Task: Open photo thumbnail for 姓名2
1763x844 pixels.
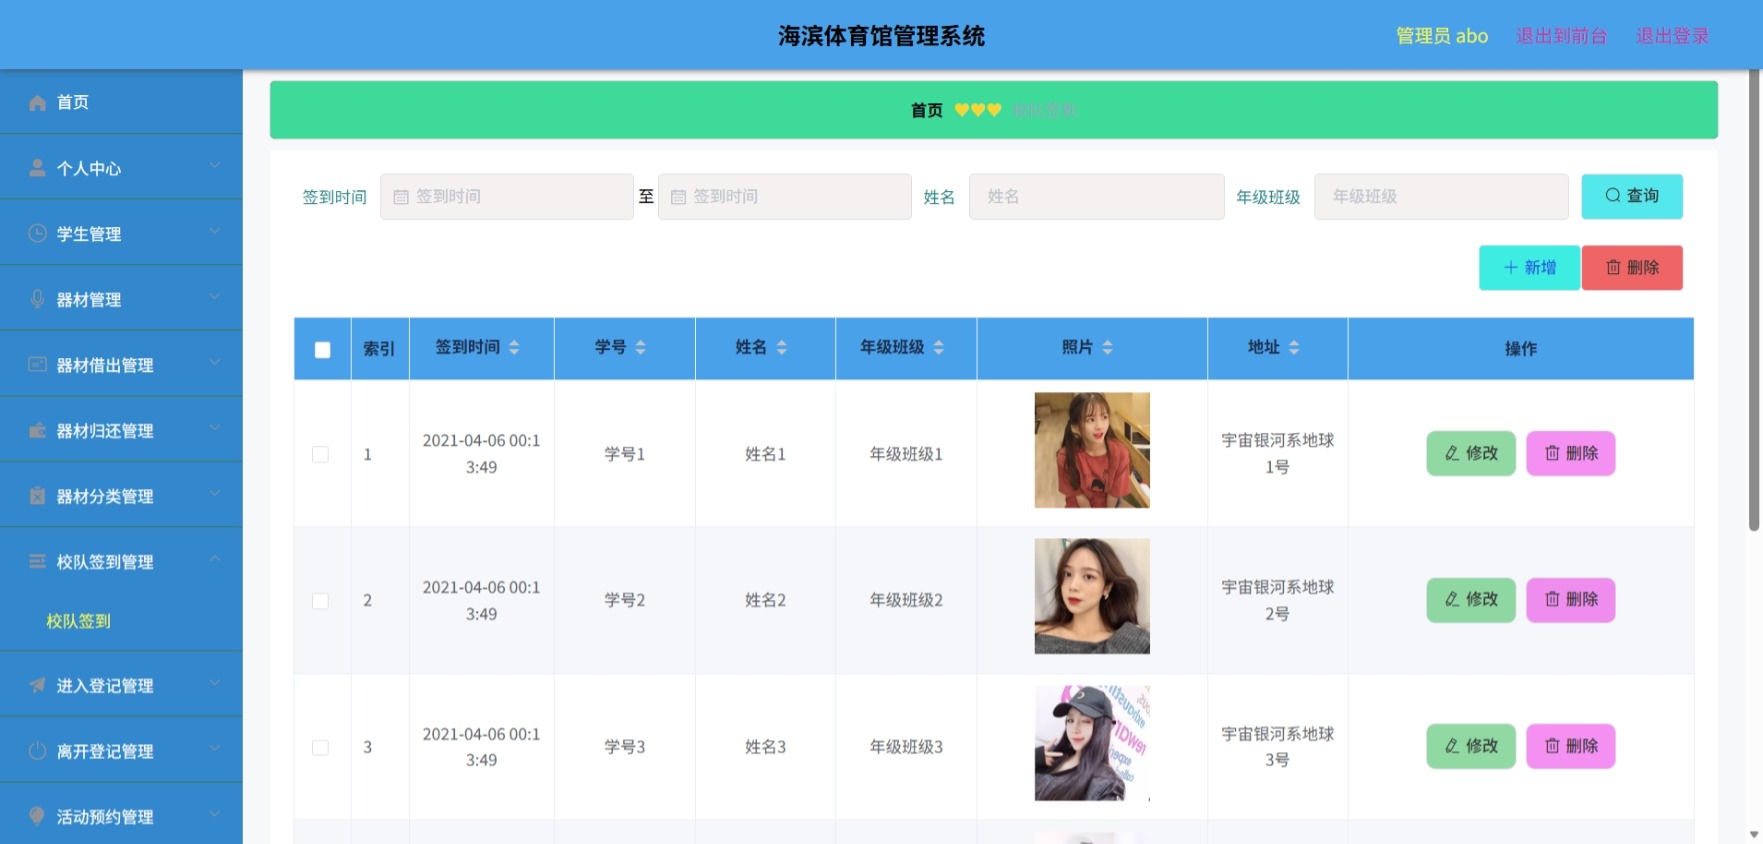Action: (1092, 597)
